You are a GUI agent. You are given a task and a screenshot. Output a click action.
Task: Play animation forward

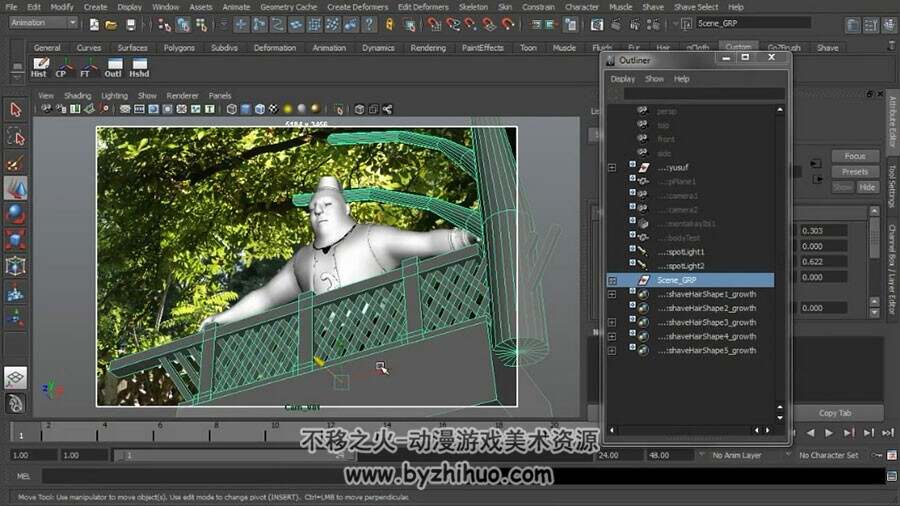pos(829,433)
